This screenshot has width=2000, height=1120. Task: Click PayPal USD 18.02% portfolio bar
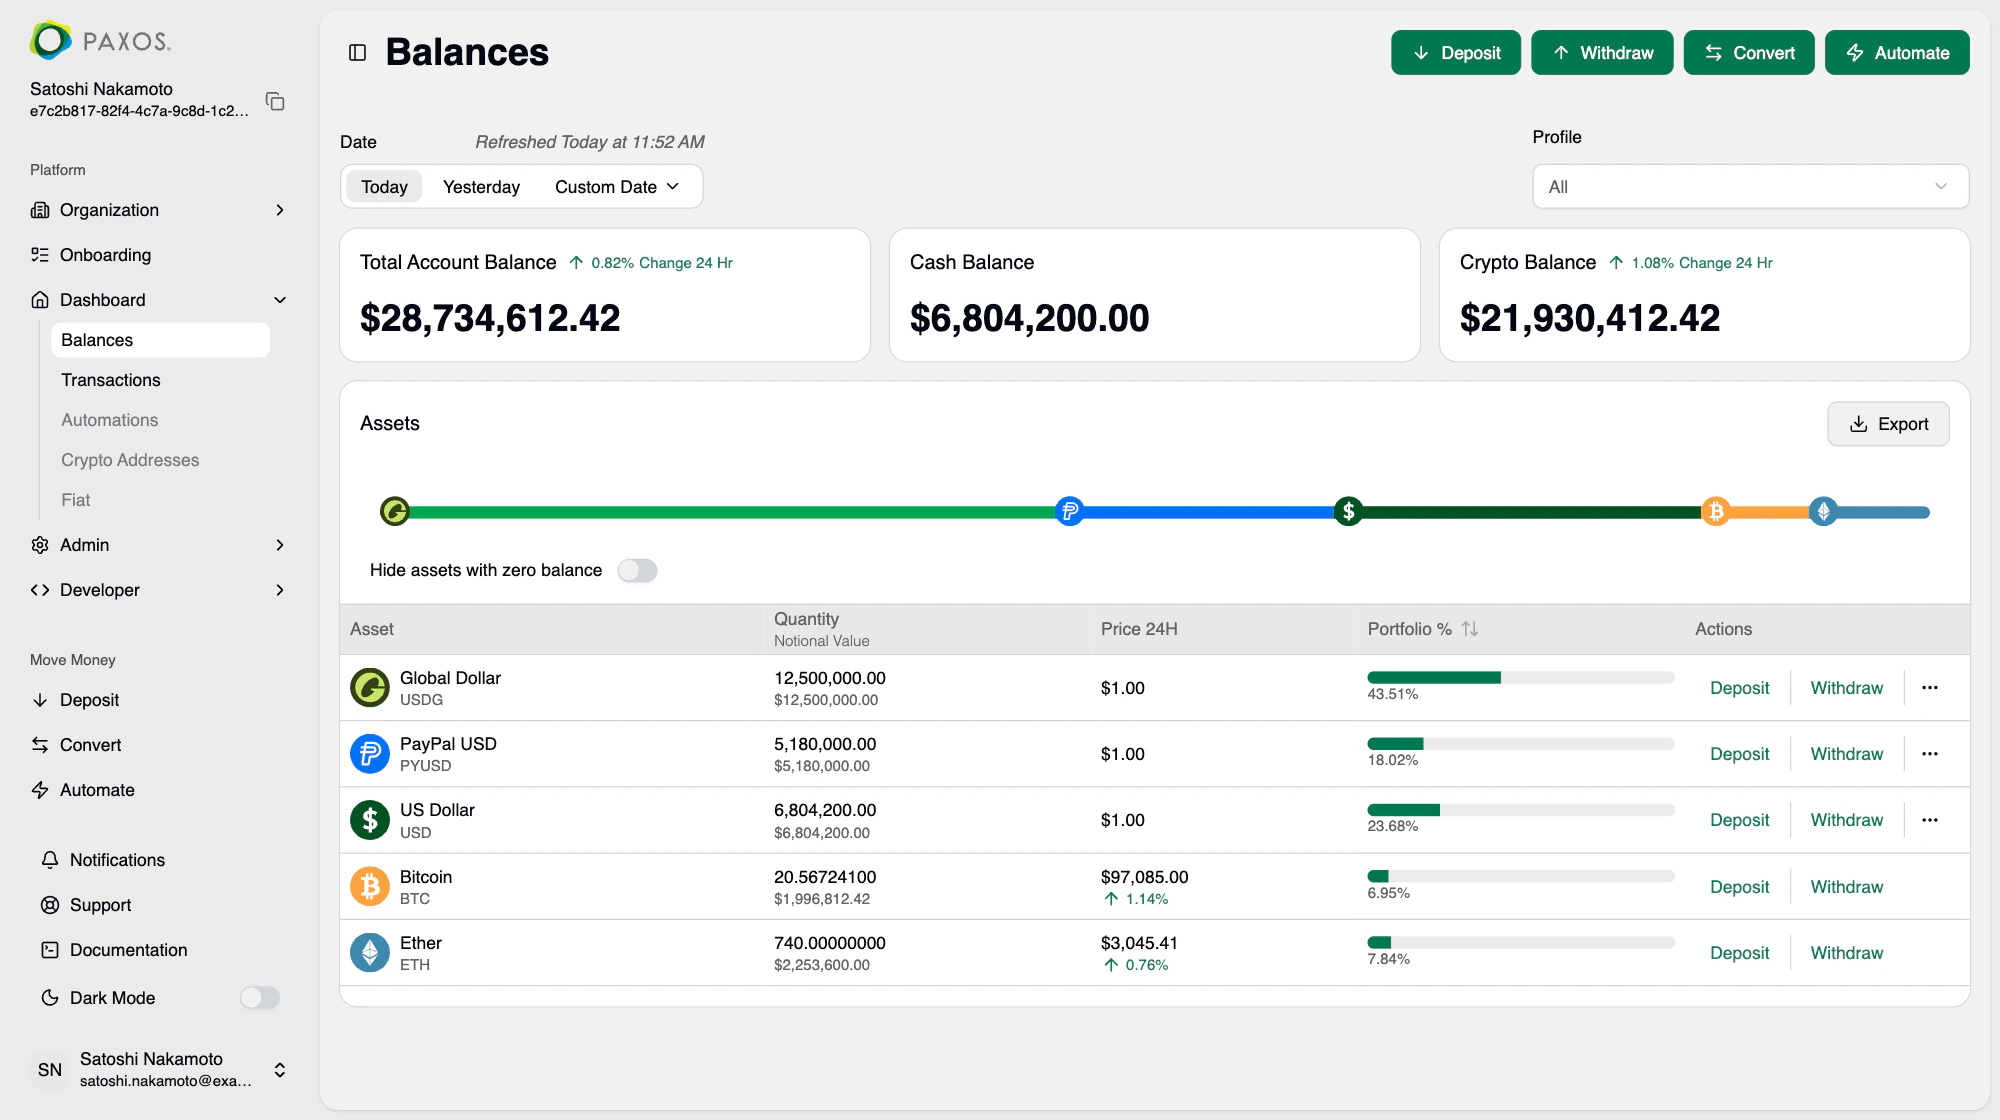1520,744
